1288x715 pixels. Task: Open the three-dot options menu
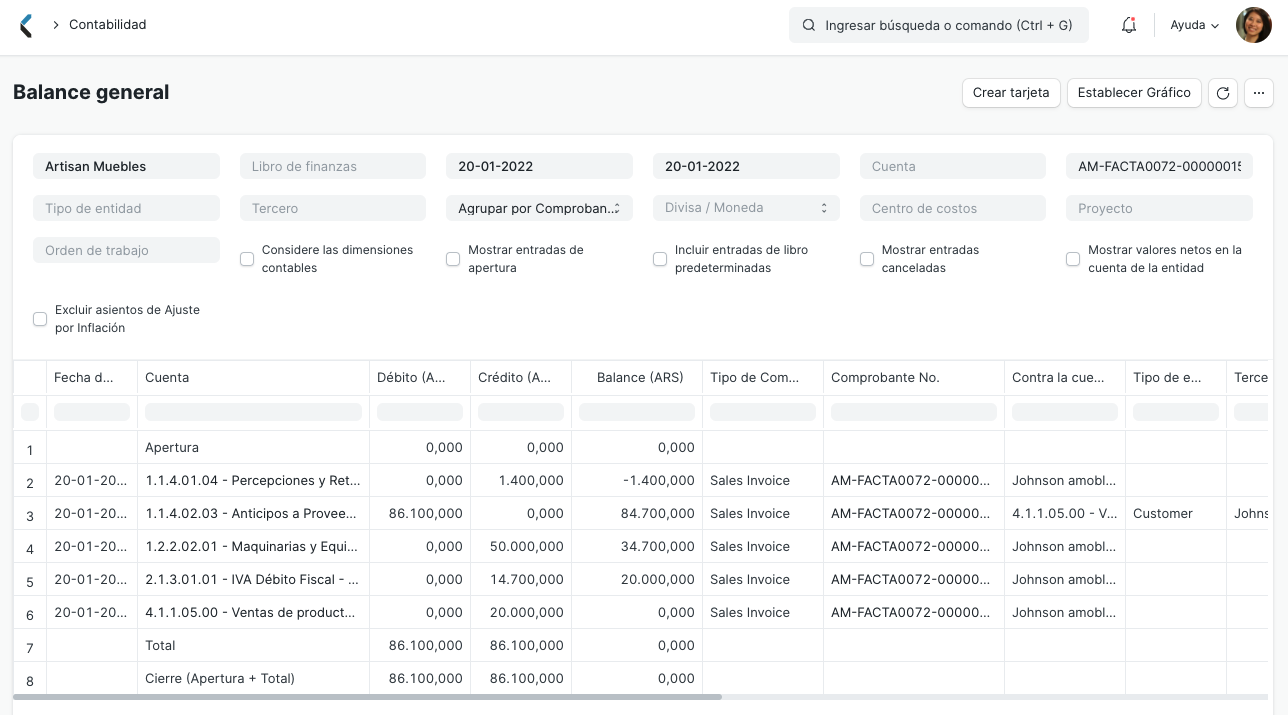click(1259, 93)
